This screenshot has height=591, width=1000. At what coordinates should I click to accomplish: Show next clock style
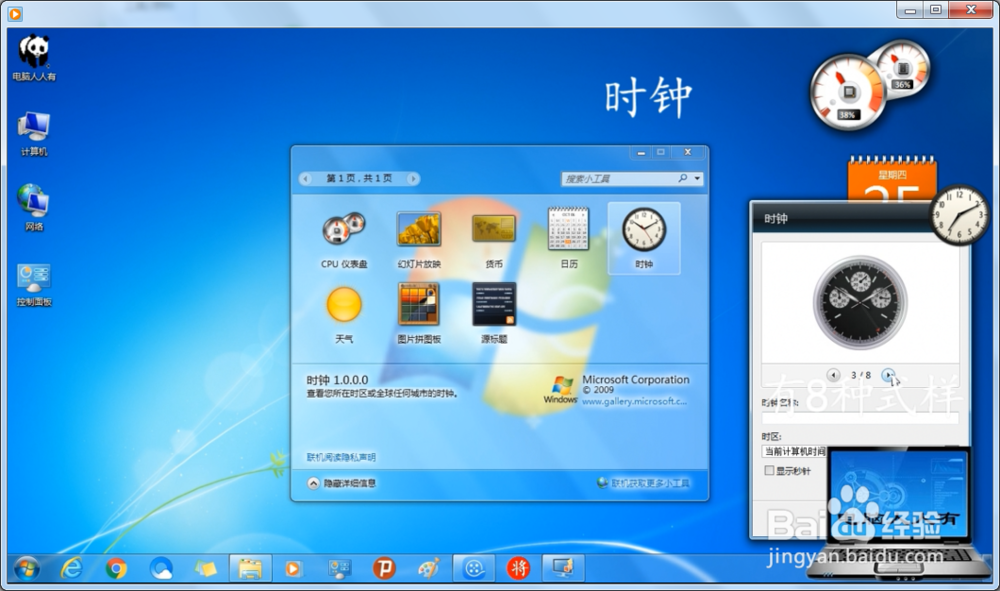pos(888,375)
